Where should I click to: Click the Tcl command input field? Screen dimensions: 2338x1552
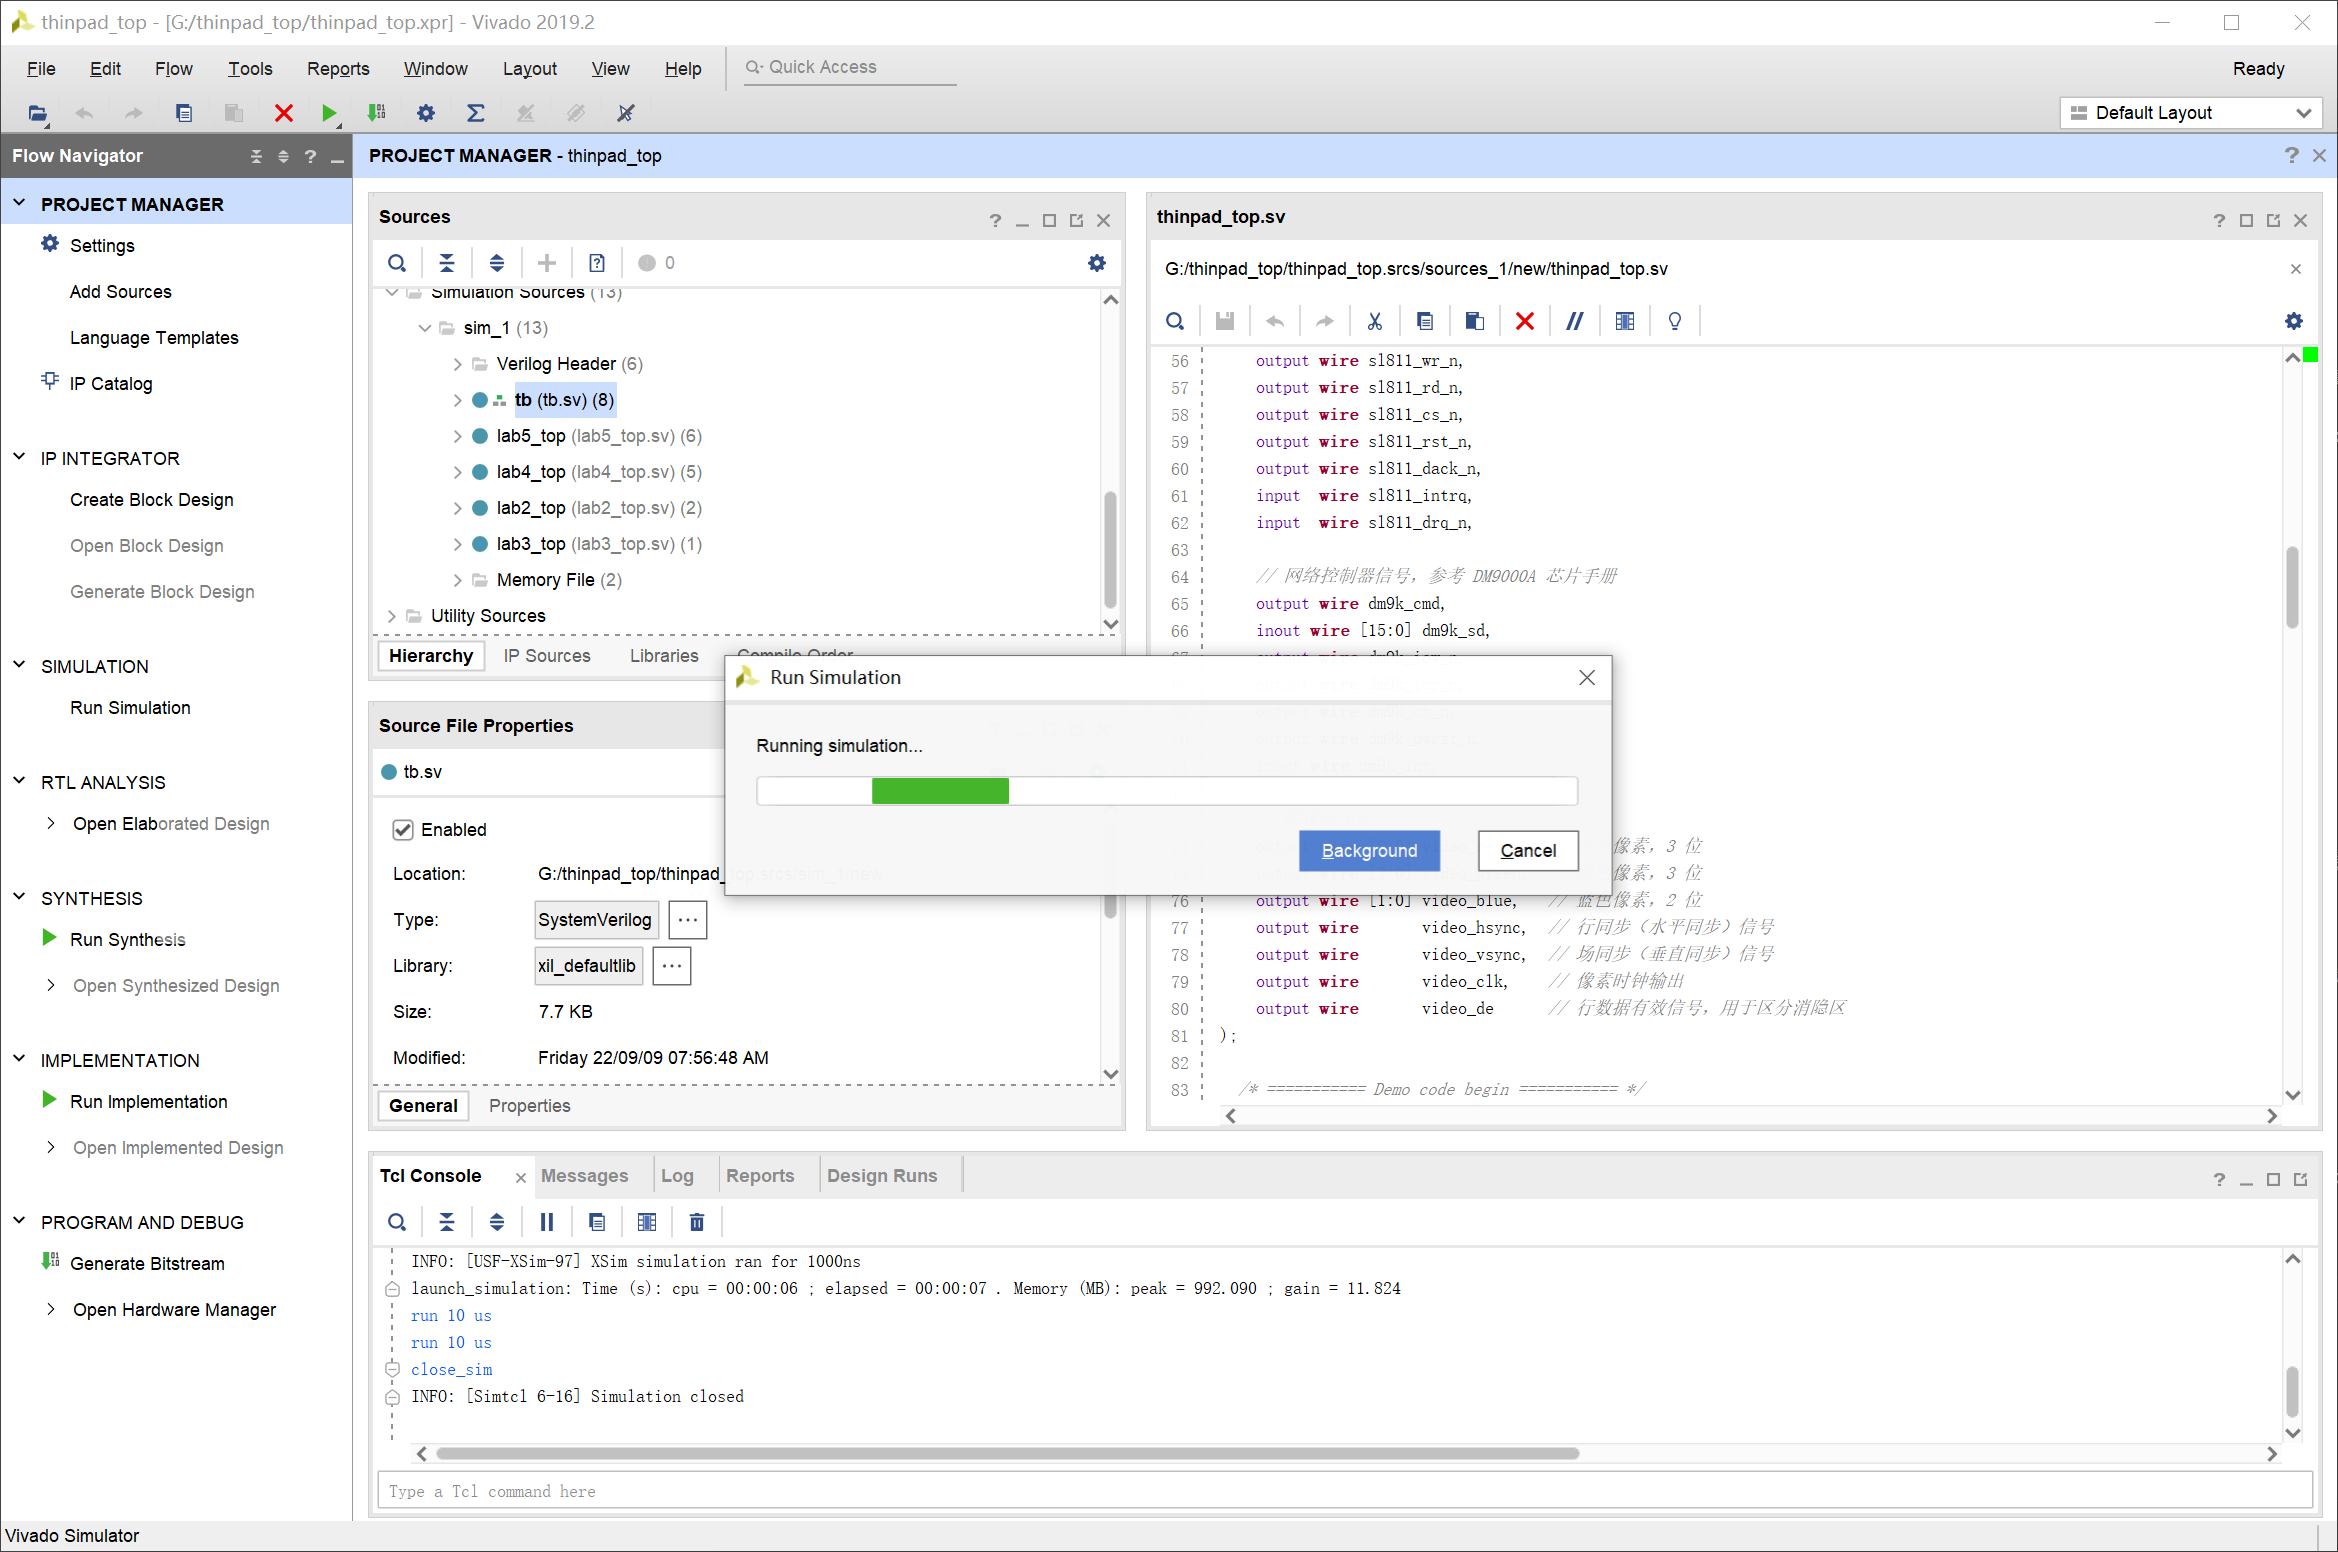(x=1344, y=1491)
